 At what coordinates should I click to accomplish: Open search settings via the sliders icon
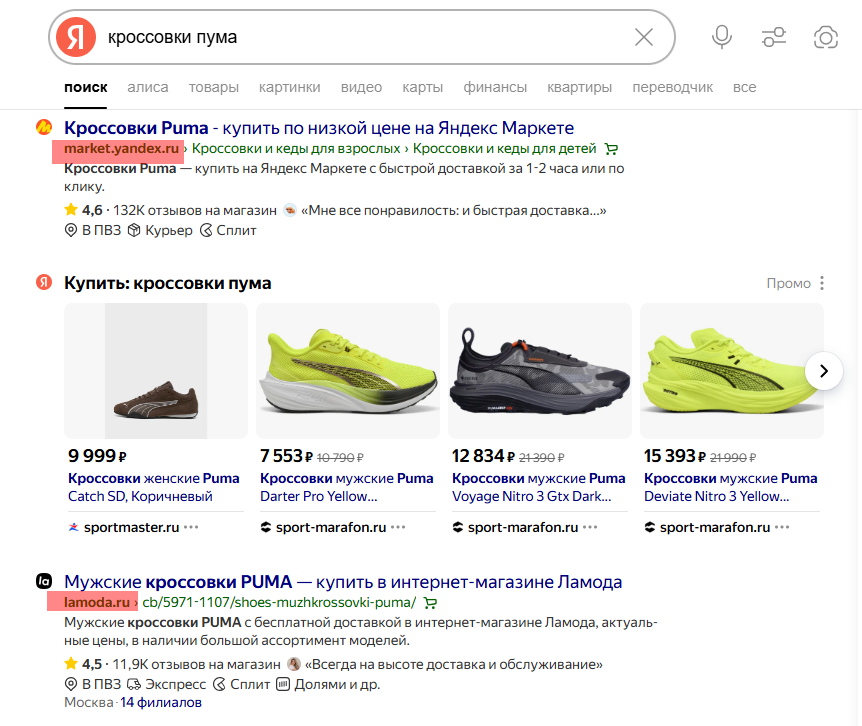click(x=773, y=37)
